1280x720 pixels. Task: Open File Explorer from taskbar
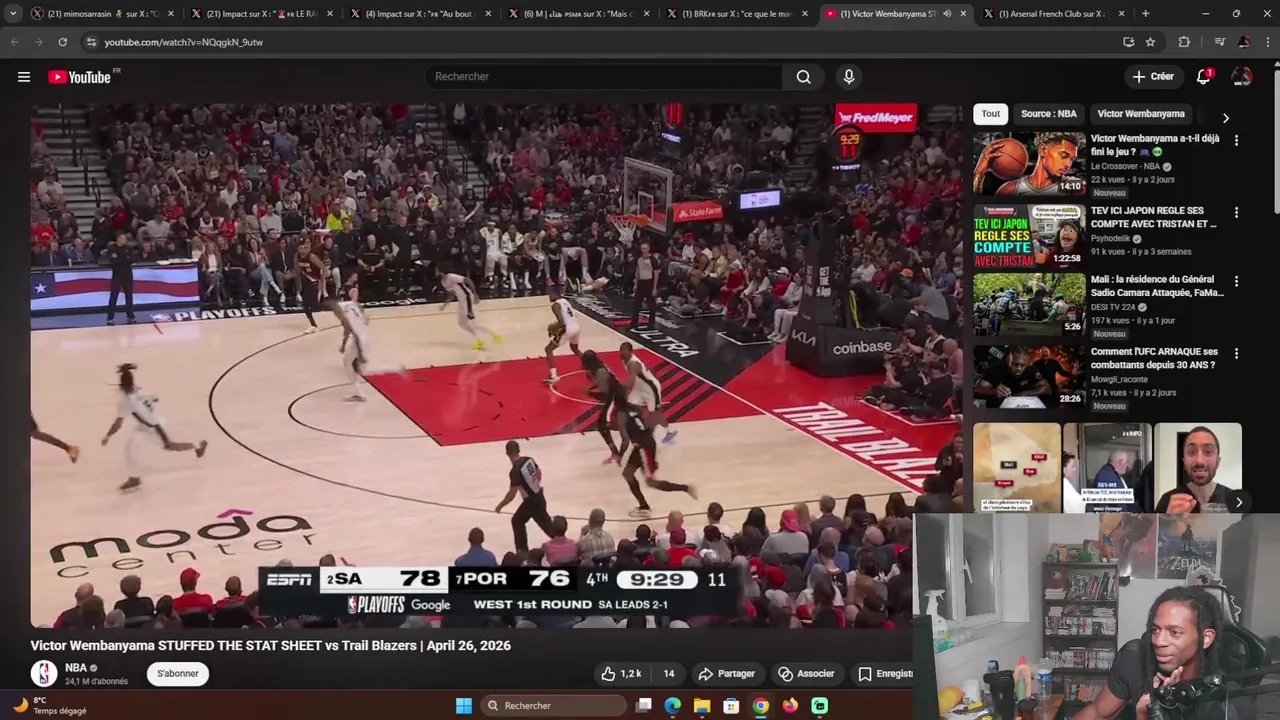[x=702, y=706]
